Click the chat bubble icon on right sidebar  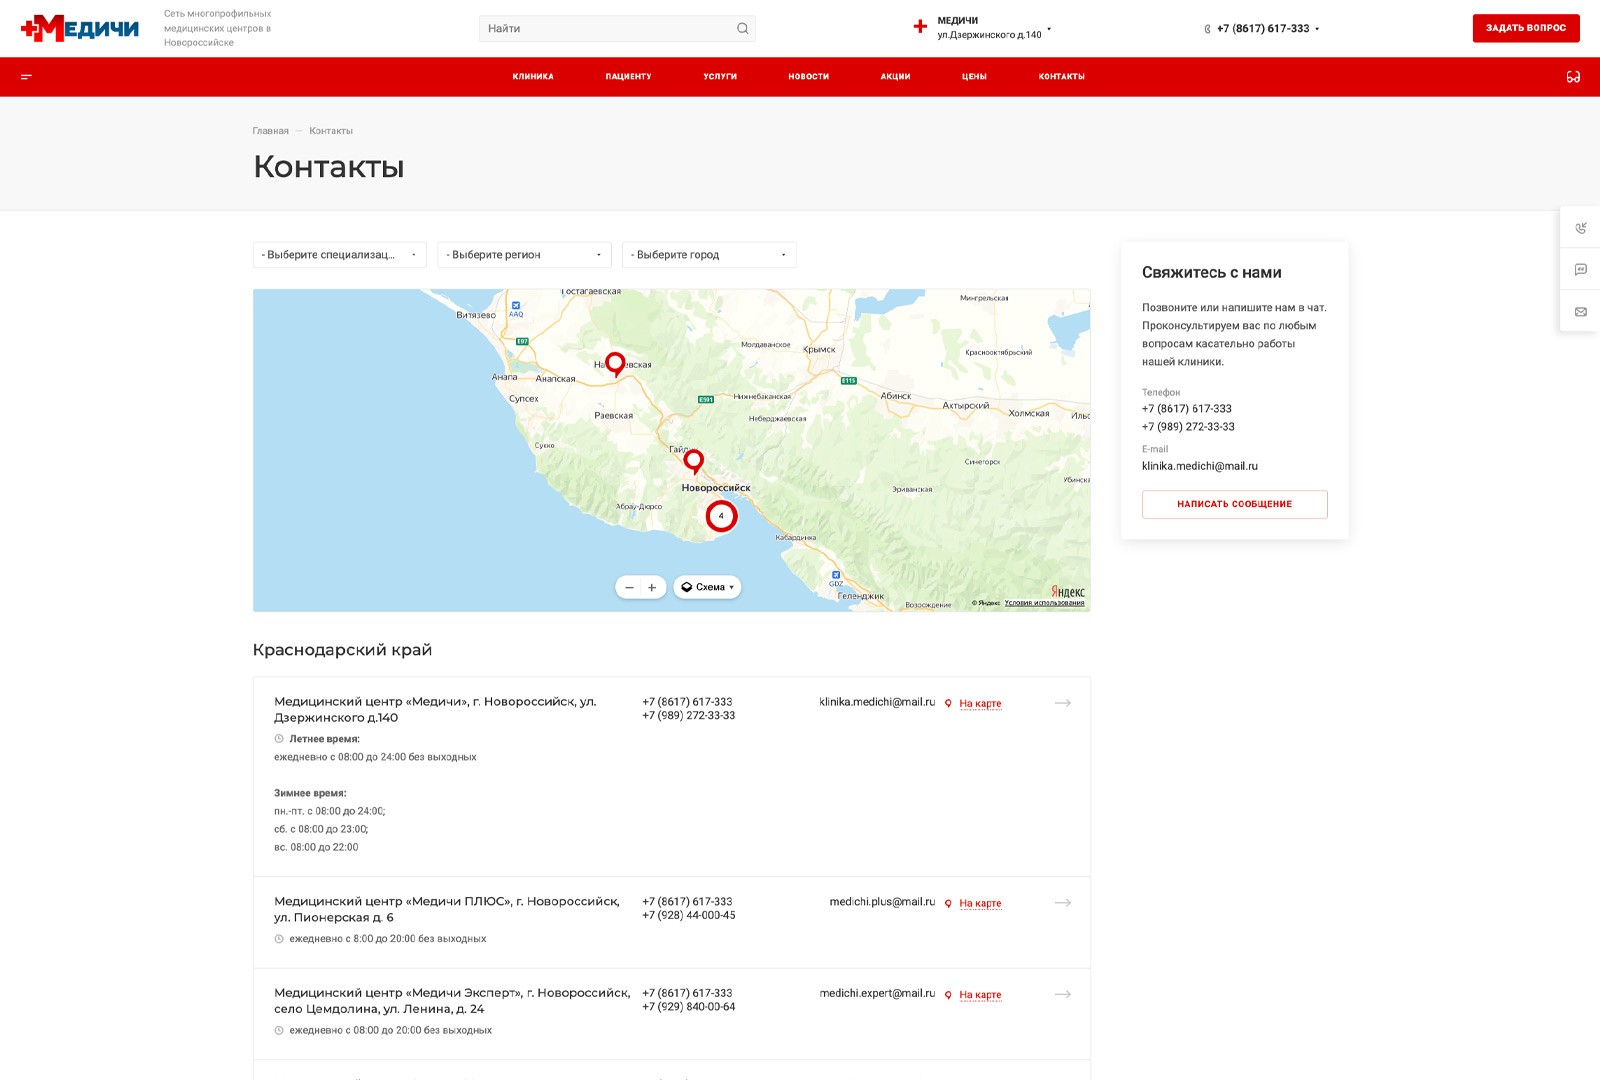tap(1580, 270)
